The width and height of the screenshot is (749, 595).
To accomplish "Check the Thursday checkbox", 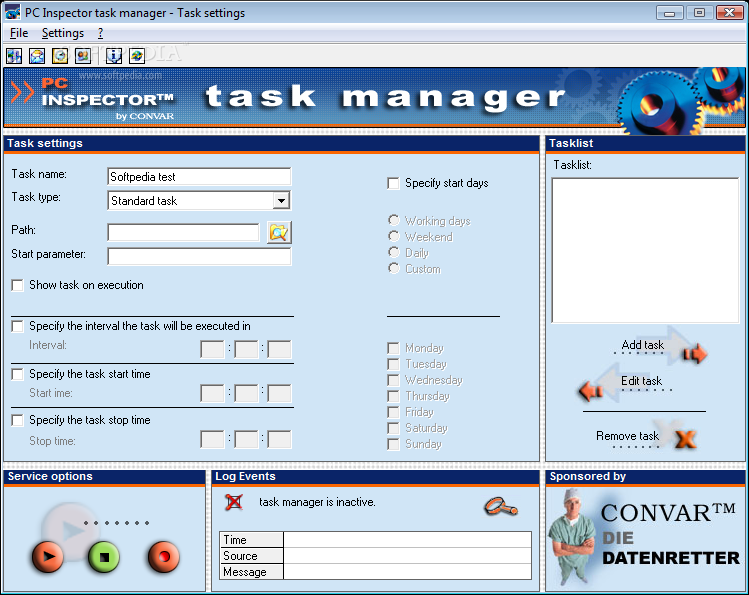I will pyautogui.click(x=393, y=396).
